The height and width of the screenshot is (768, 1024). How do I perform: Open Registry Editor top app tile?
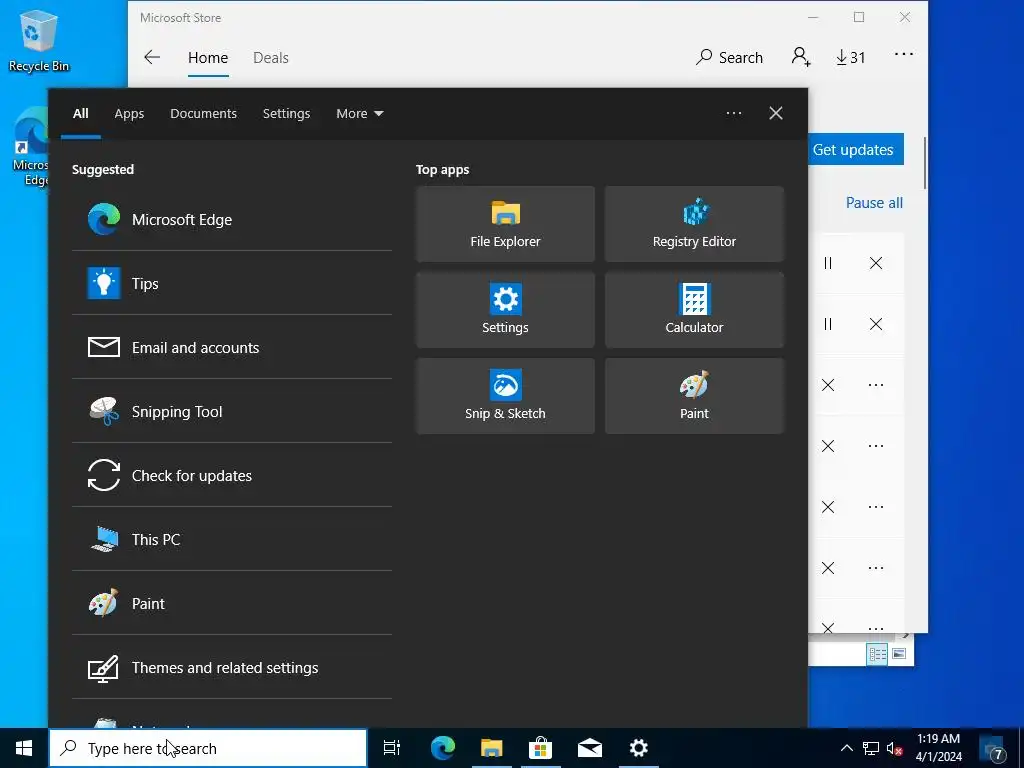694,224
